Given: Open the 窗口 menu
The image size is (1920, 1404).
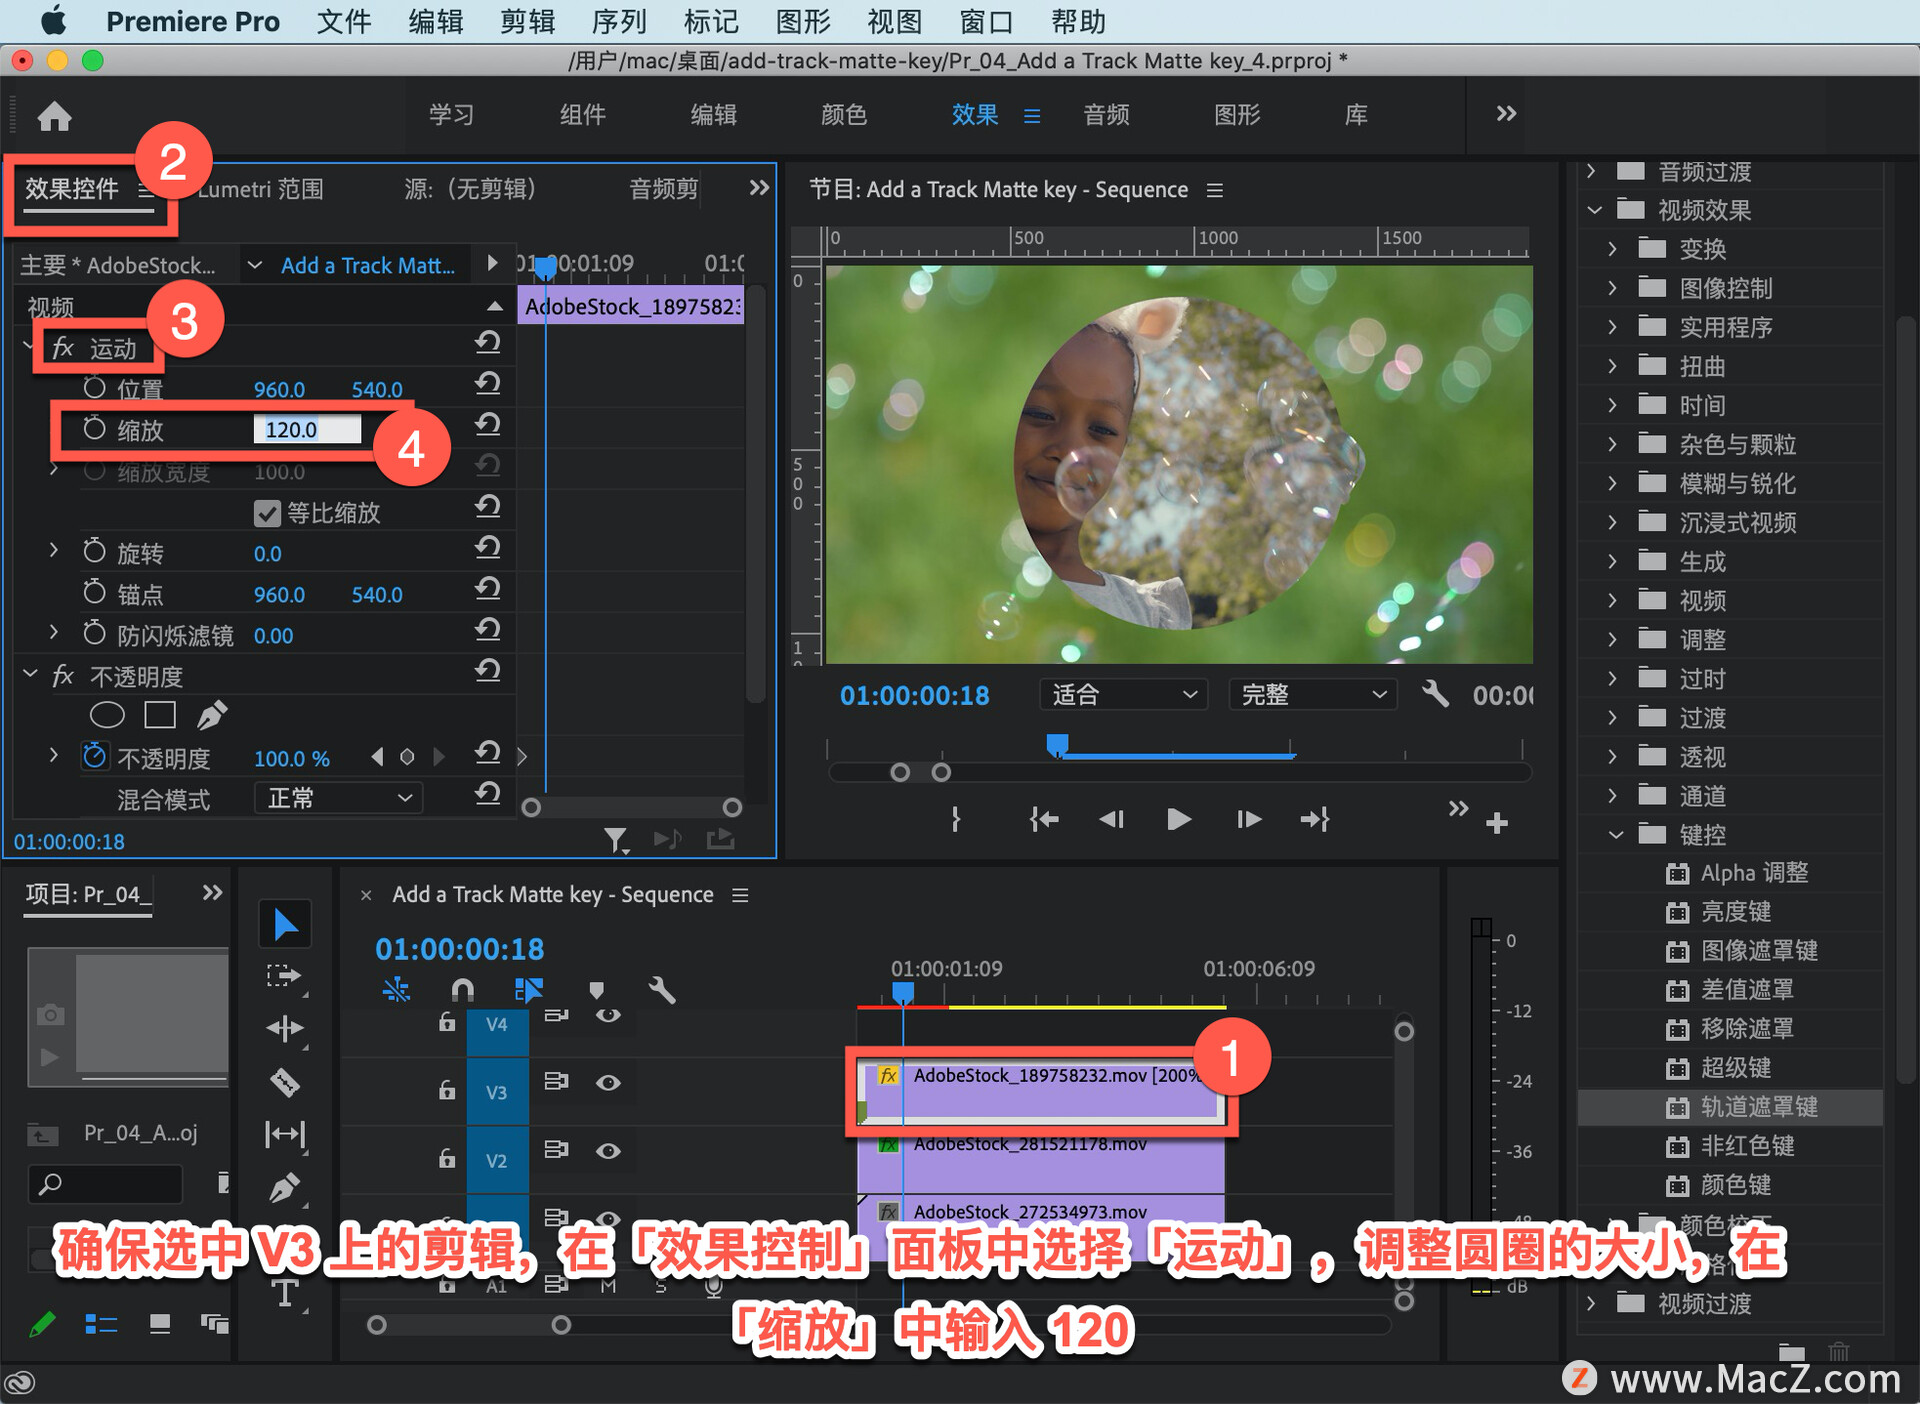Looking at the screenshot, I should click(x=986, y=21).
